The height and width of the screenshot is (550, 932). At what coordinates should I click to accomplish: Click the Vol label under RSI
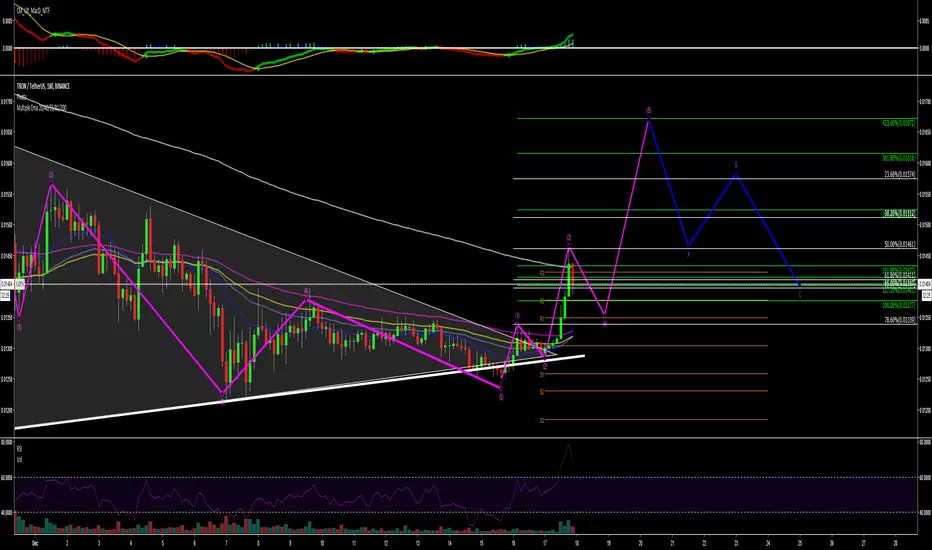[19, 459]
